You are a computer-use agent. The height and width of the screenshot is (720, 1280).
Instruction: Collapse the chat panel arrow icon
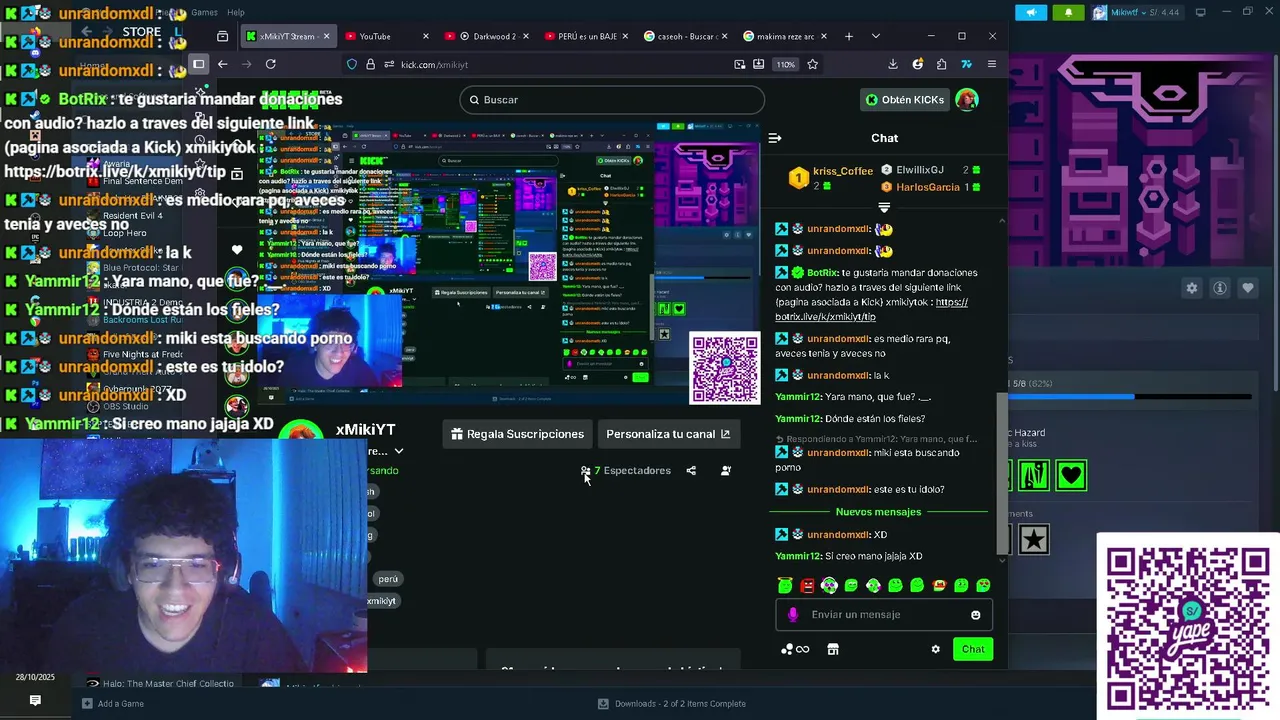775,138
